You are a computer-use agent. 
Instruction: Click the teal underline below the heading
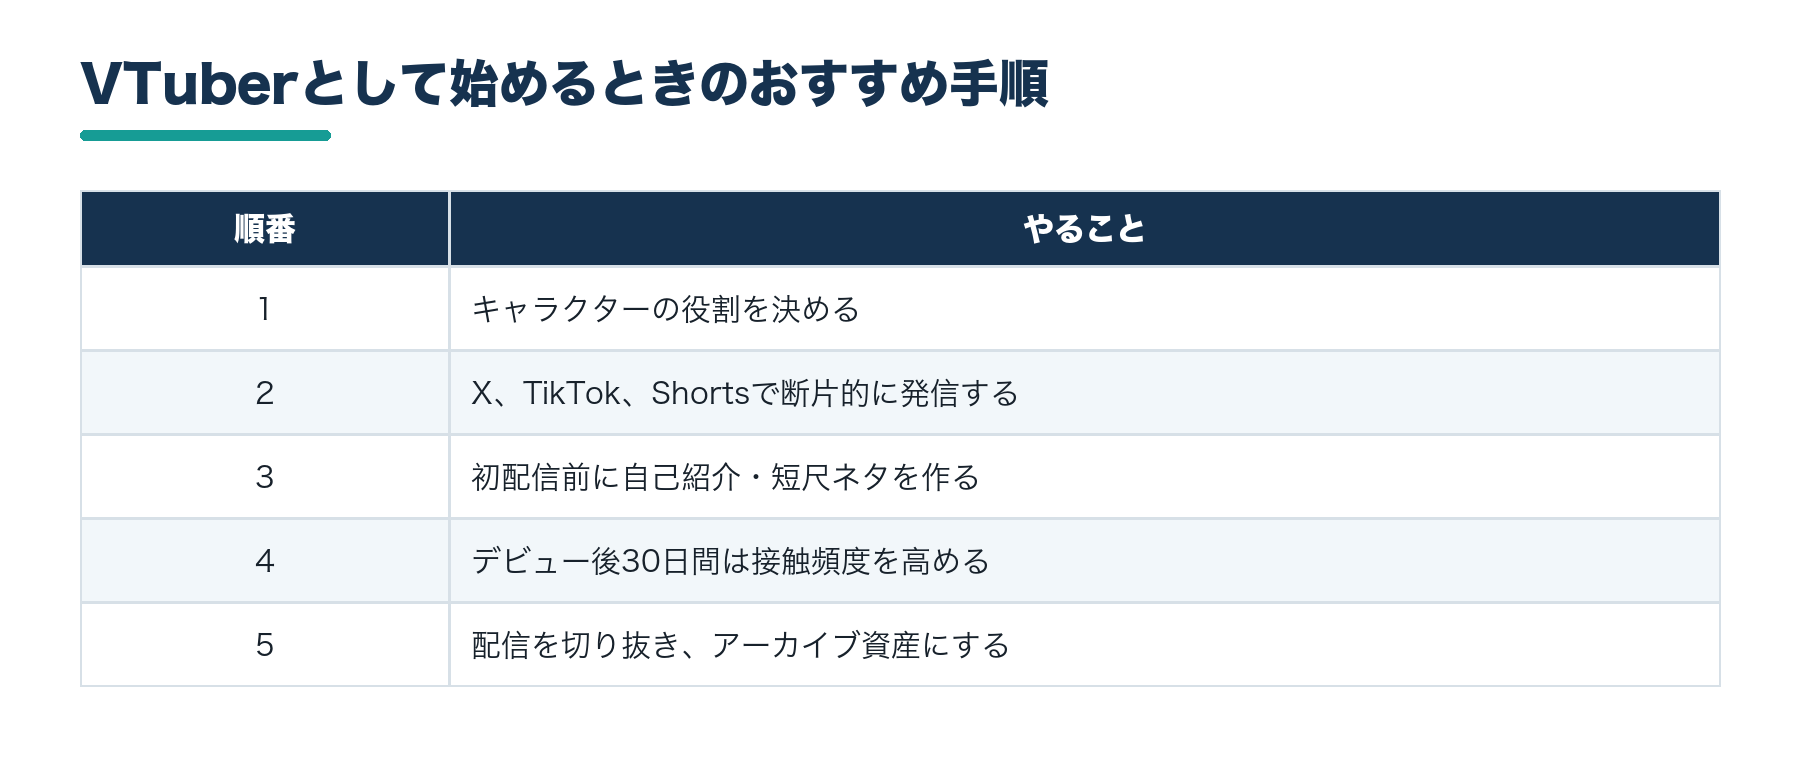click(x=206, y=135)
